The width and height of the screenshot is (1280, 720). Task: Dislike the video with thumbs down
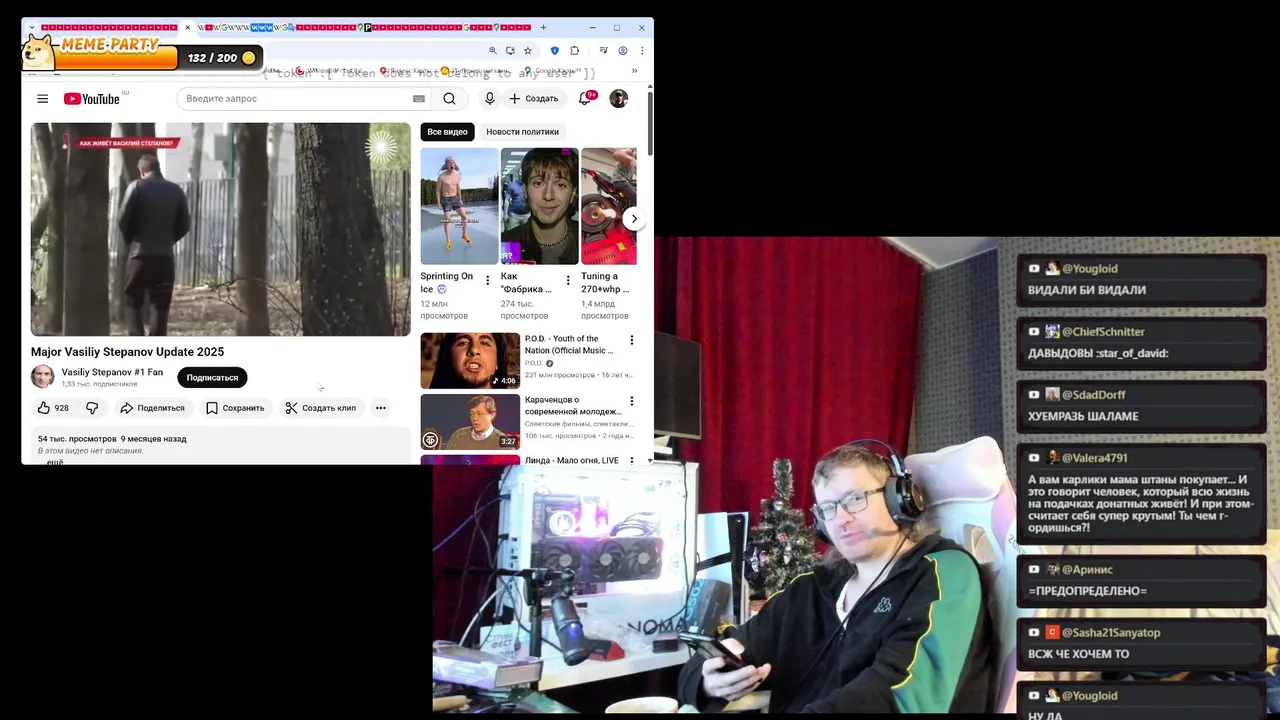click(92, 408)
